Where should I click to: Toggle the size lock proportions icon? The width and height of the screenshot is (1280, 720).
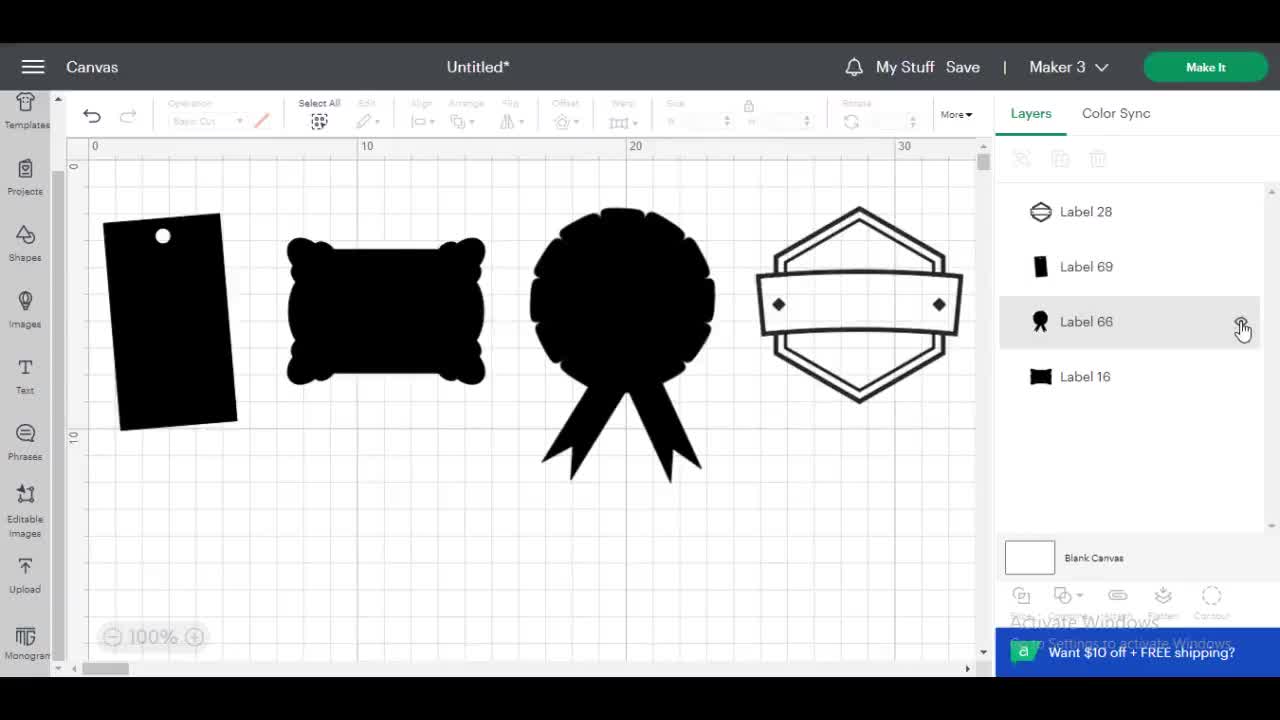coord(748,106)
